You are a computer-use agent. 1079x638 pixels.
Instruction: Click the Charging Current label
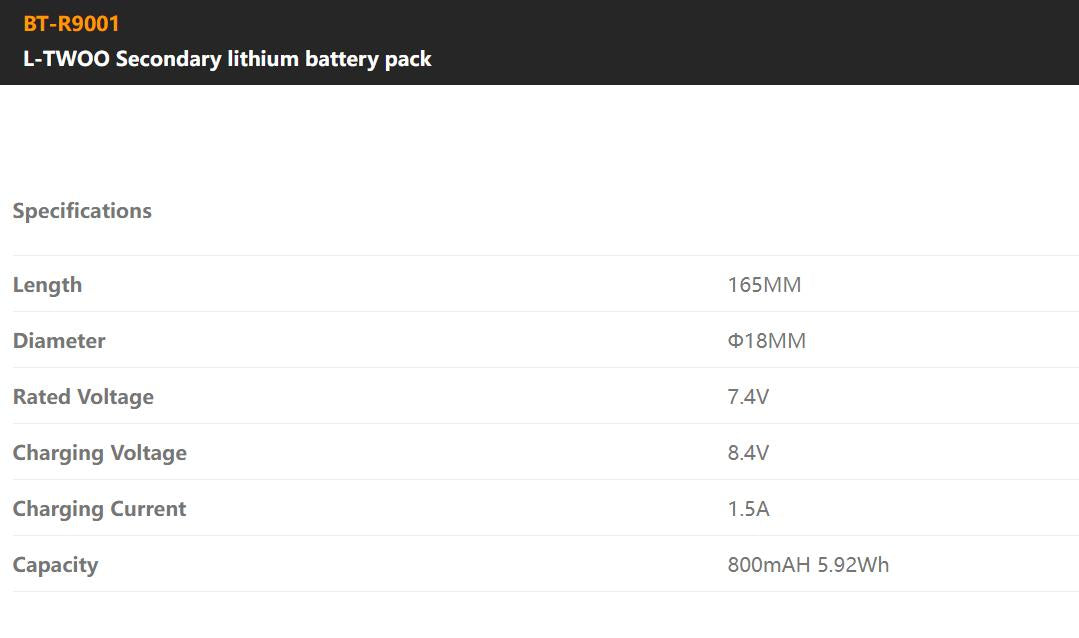point(99,509)
